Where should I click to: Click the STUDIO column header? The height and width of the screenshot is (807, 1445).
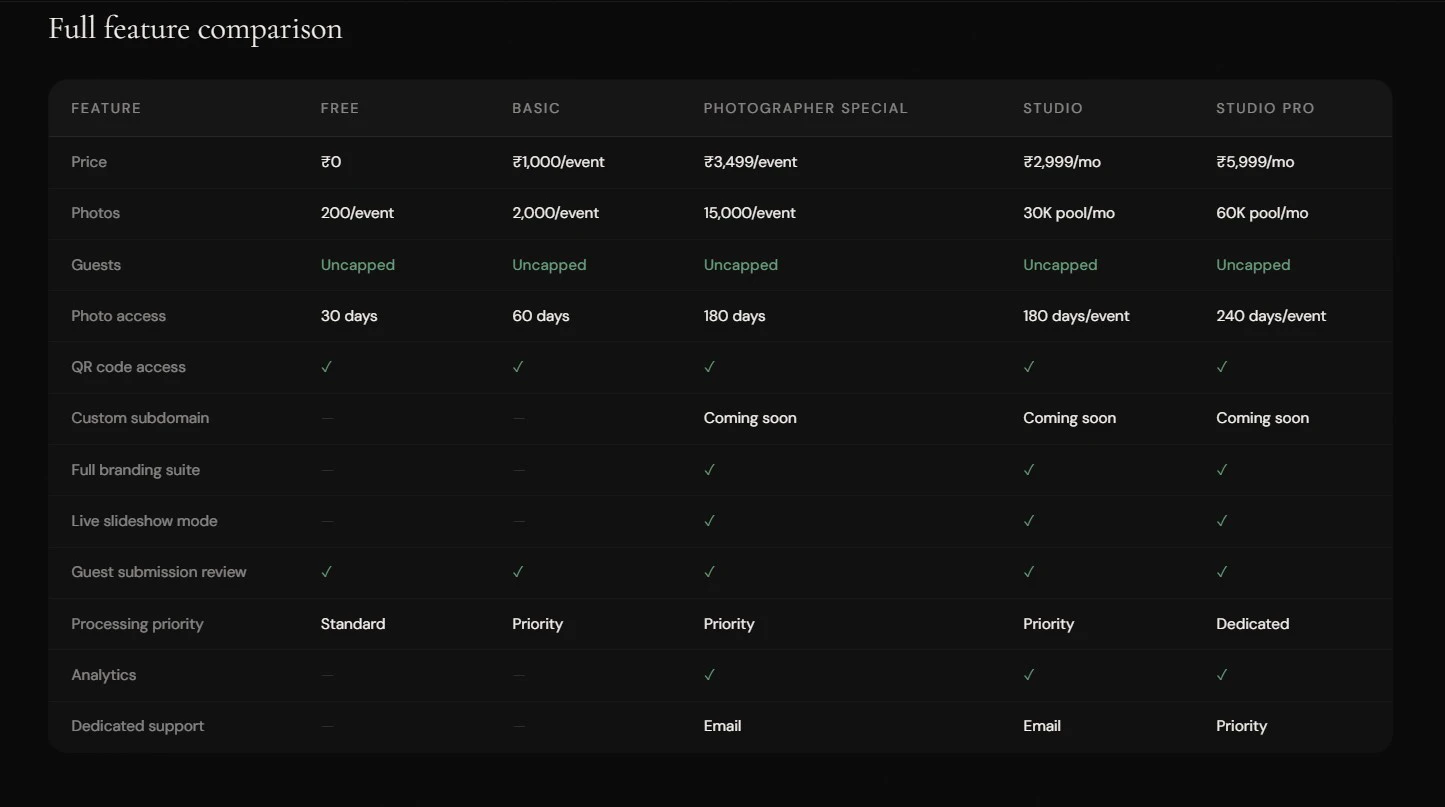[x=1053, y=108]
